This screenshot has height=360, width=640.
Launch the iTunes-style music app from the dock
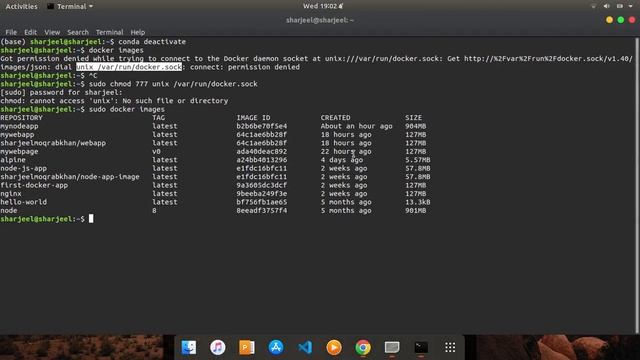coord(218,347)
